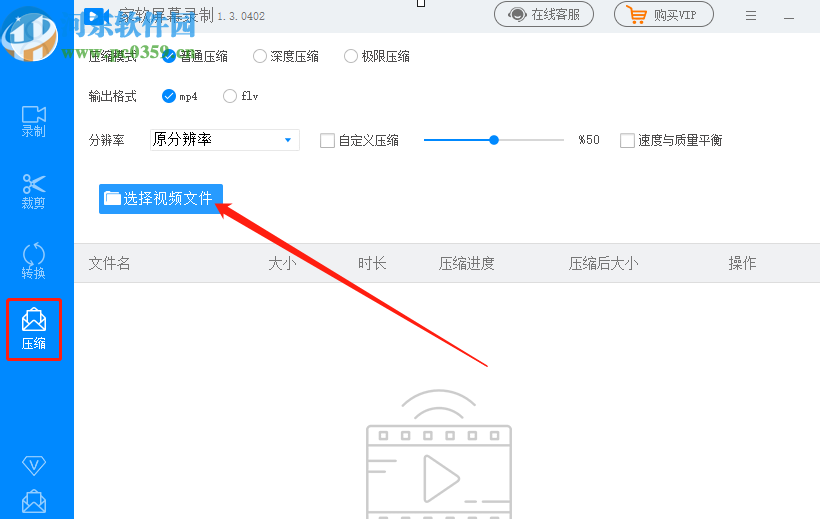Click the 购买VIP purchase button
820x519 pixels.
click(664, 14)
